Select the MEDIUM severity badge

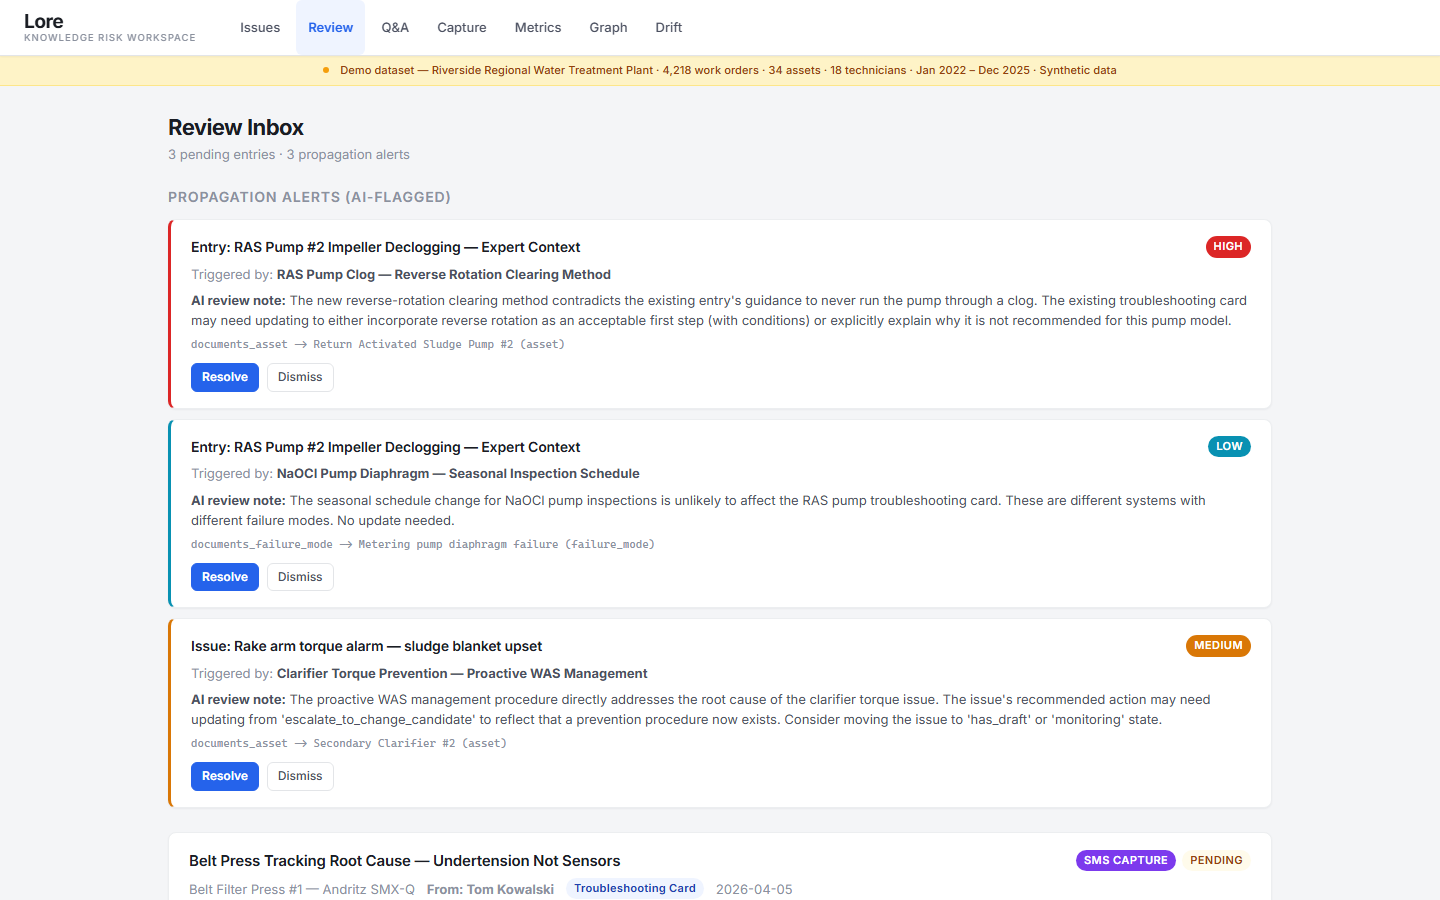pyautogui.click(x=1218, y=646)
